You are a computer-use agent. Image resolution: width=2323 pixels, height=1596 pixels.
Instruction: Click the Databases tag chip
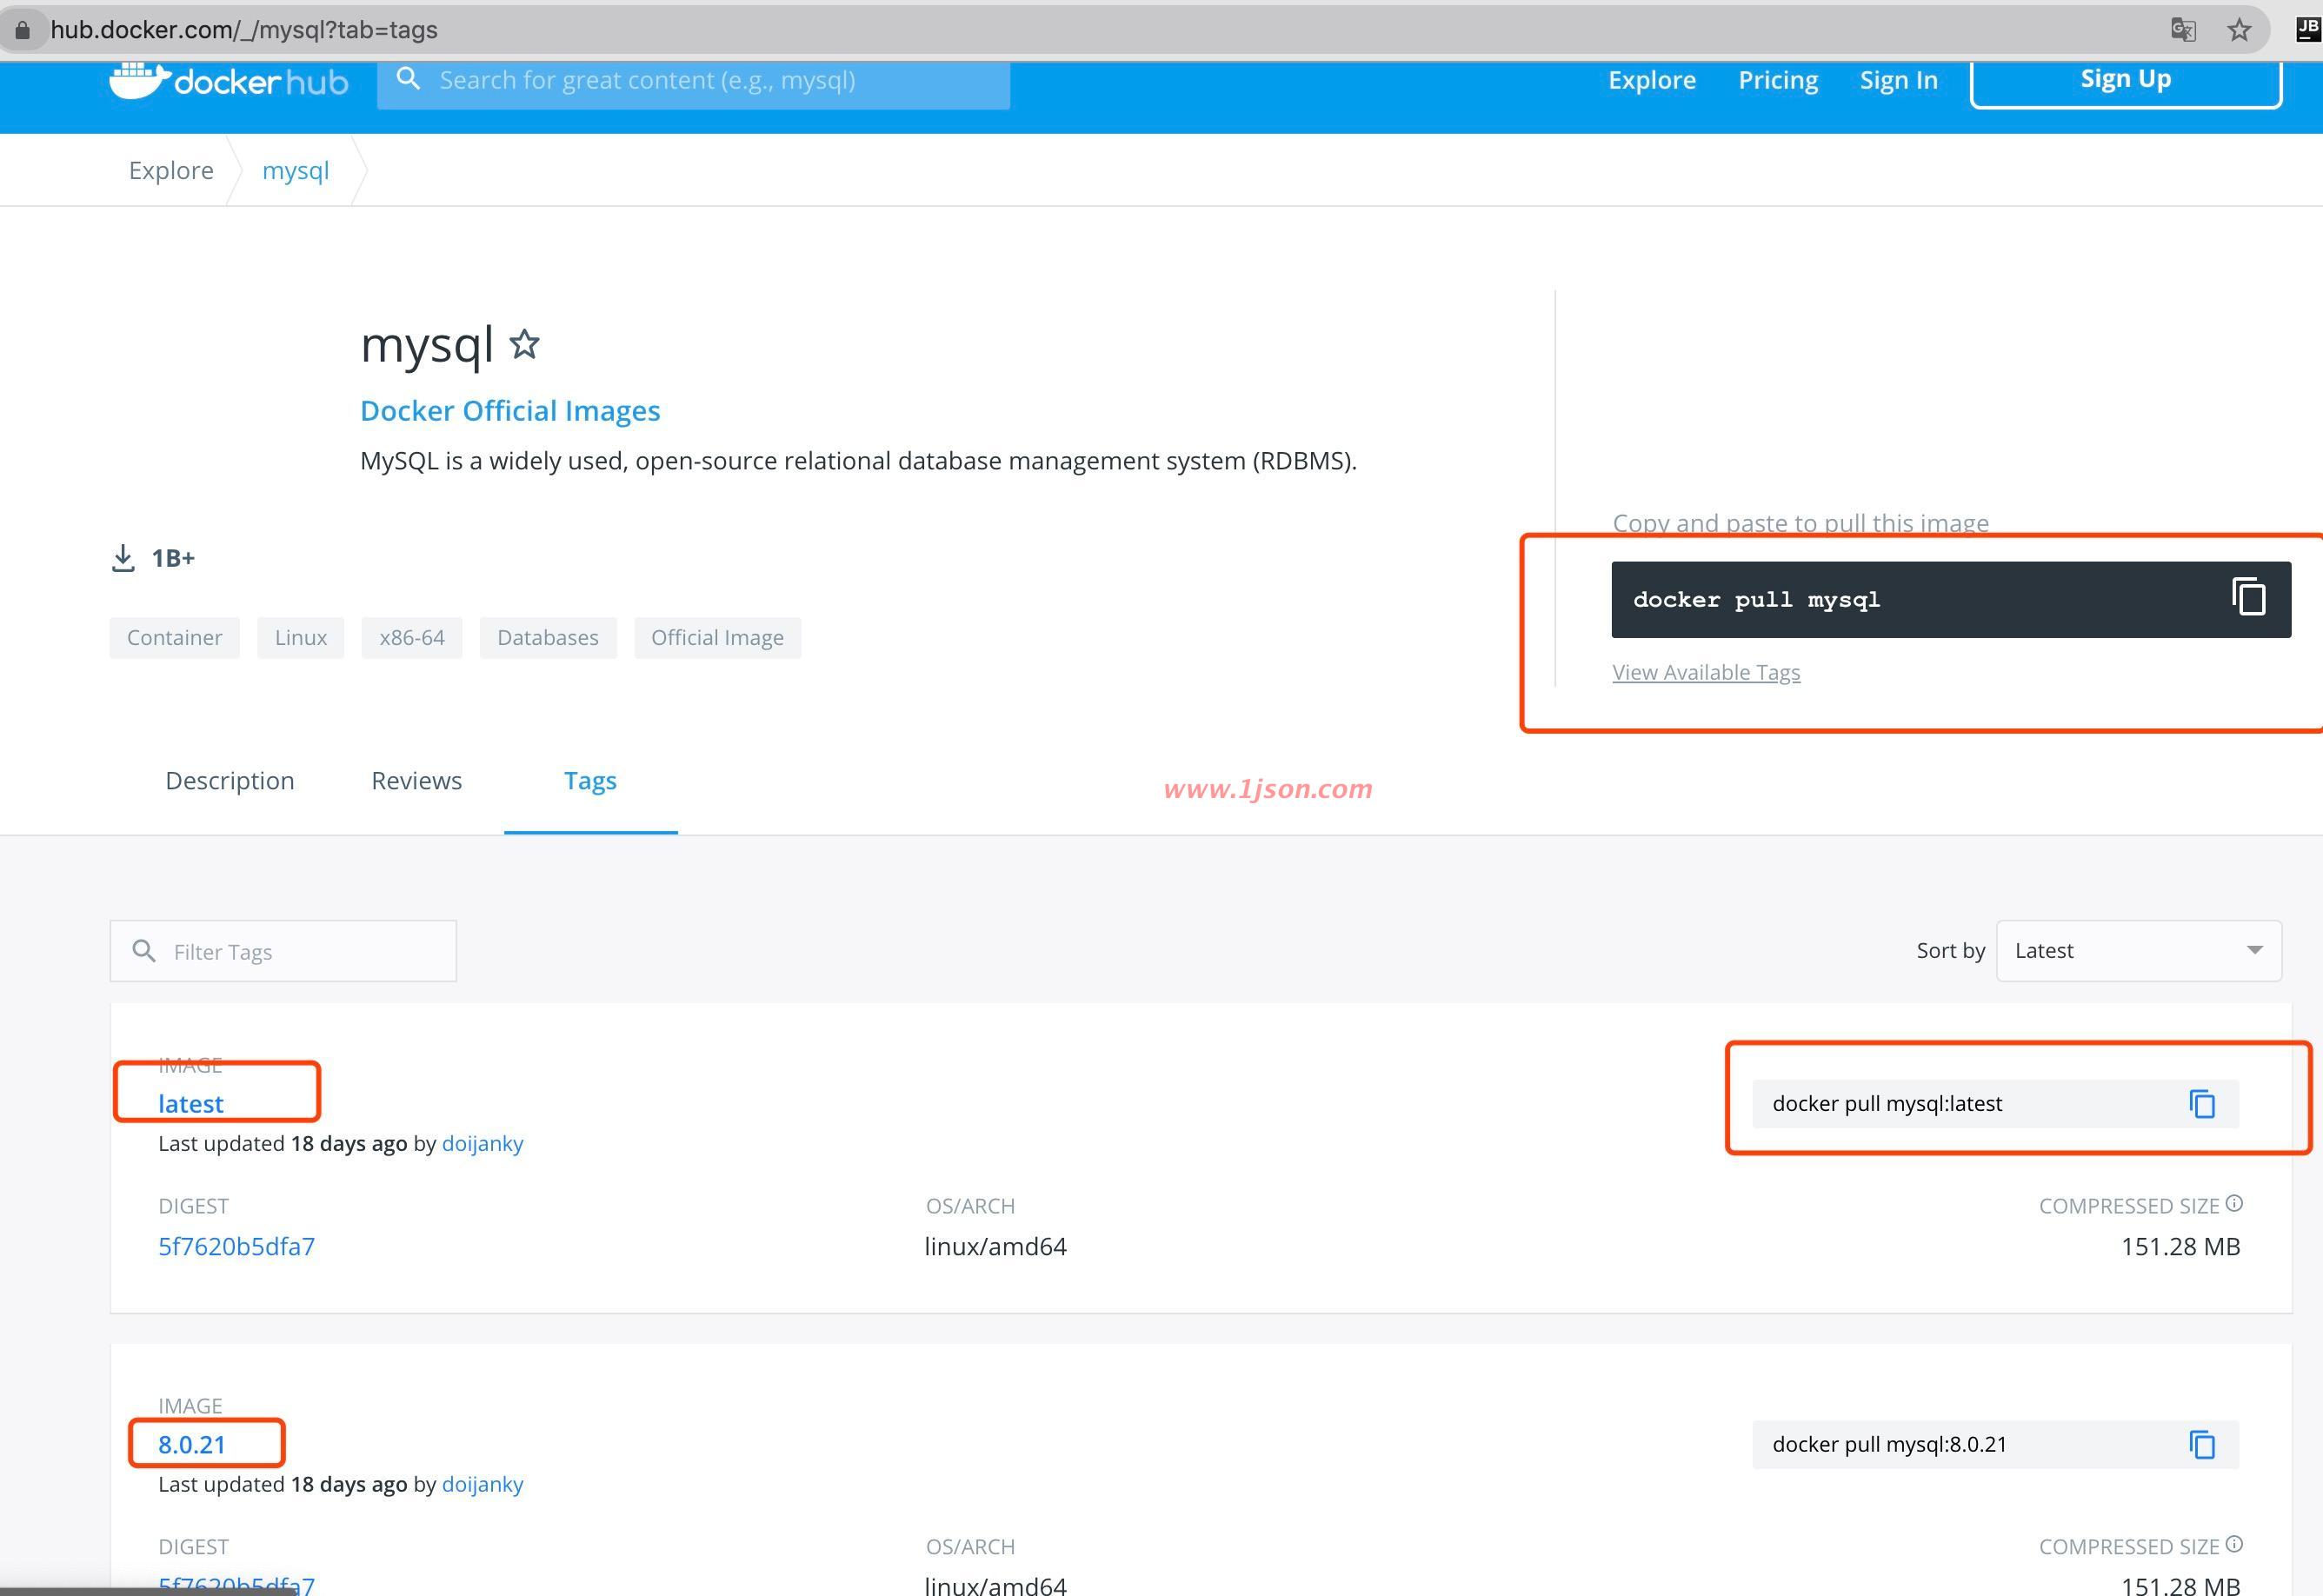(548, 637)
